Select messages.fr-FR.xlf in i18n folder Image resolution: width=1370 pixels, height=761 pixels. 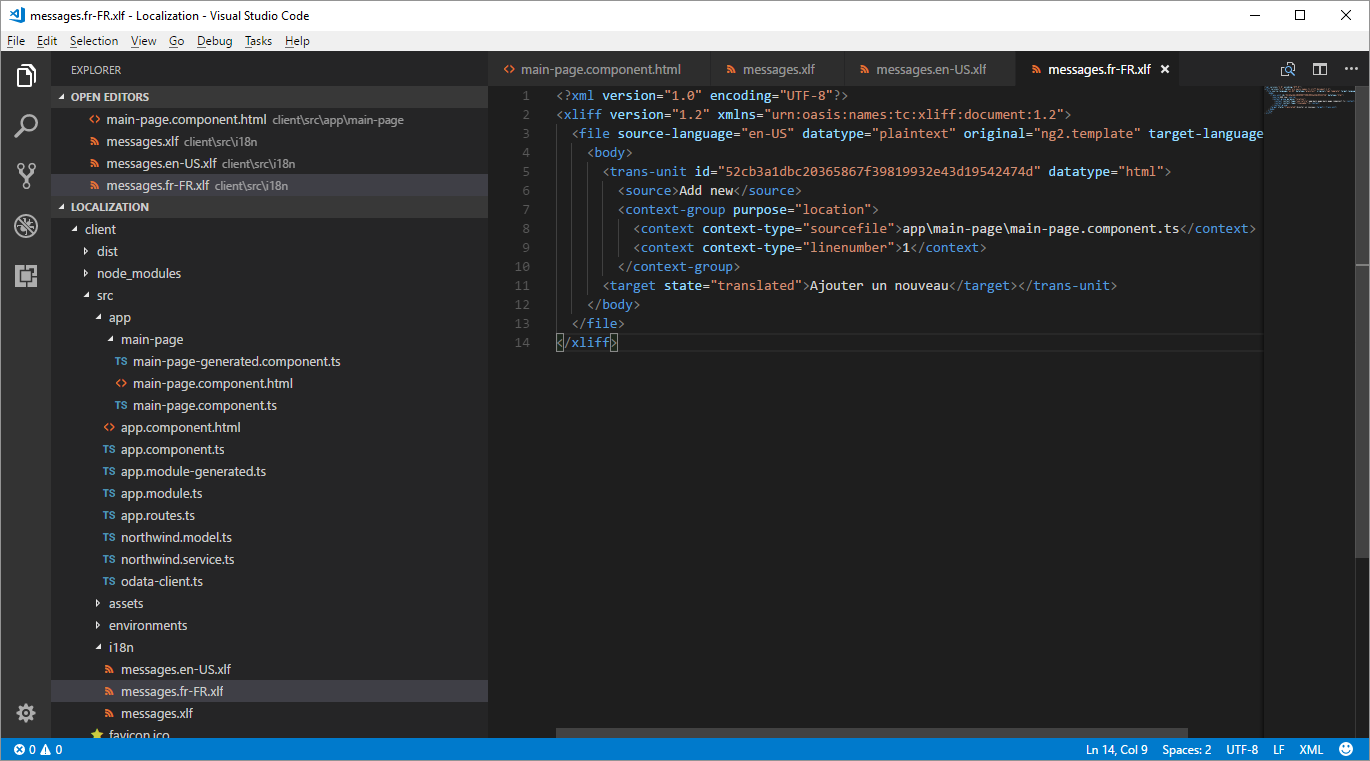pos(269,691)
